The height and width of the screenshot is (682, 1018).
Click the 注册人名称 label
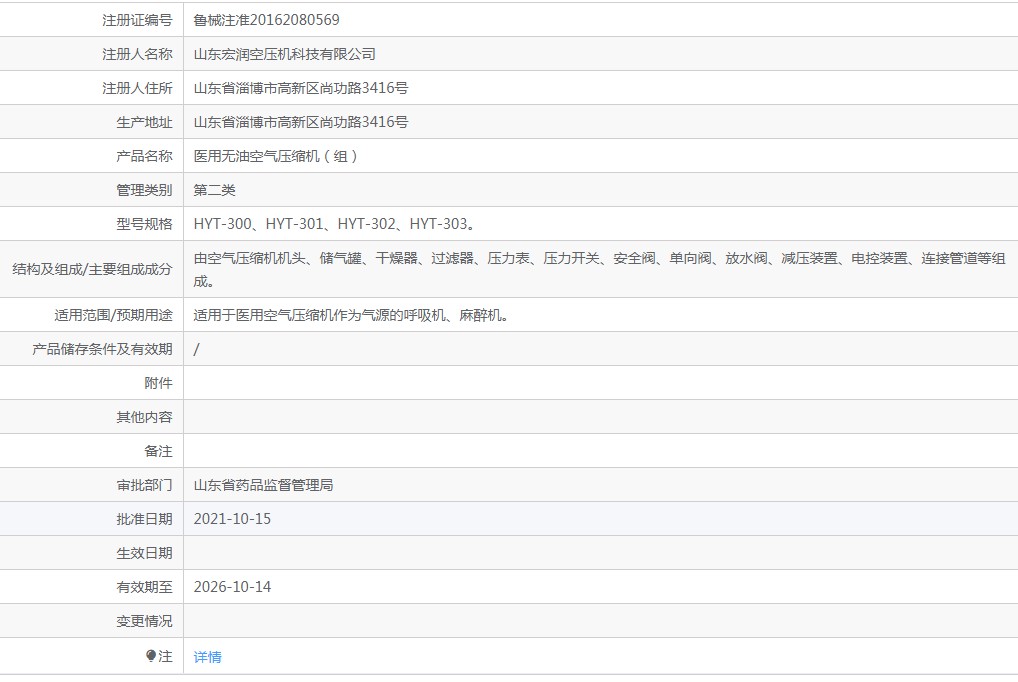[137, 54]
